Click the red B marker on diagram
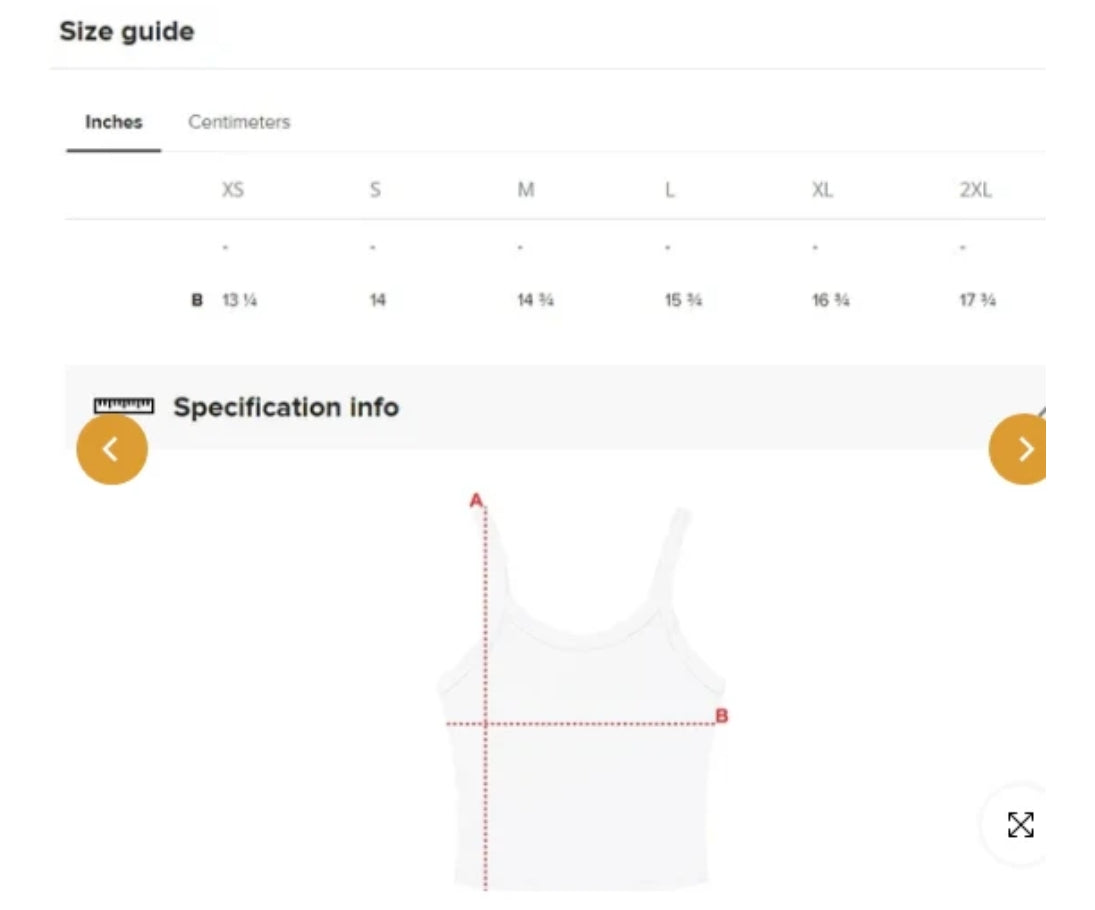This screenshot has width=1095, height=910. 722,716
